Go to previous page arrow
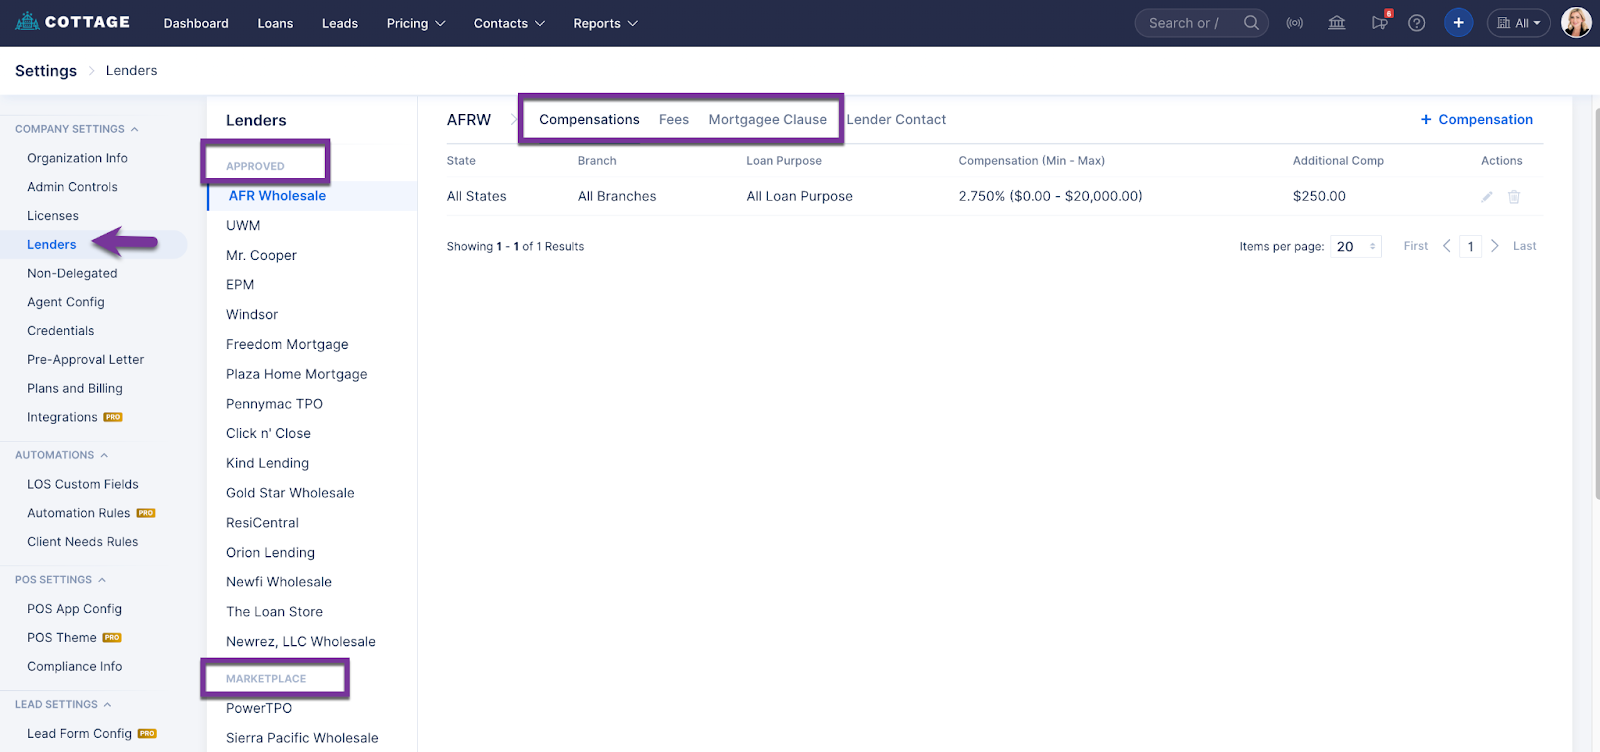This screenshot has width=1600, height=752. (1446, 246)
